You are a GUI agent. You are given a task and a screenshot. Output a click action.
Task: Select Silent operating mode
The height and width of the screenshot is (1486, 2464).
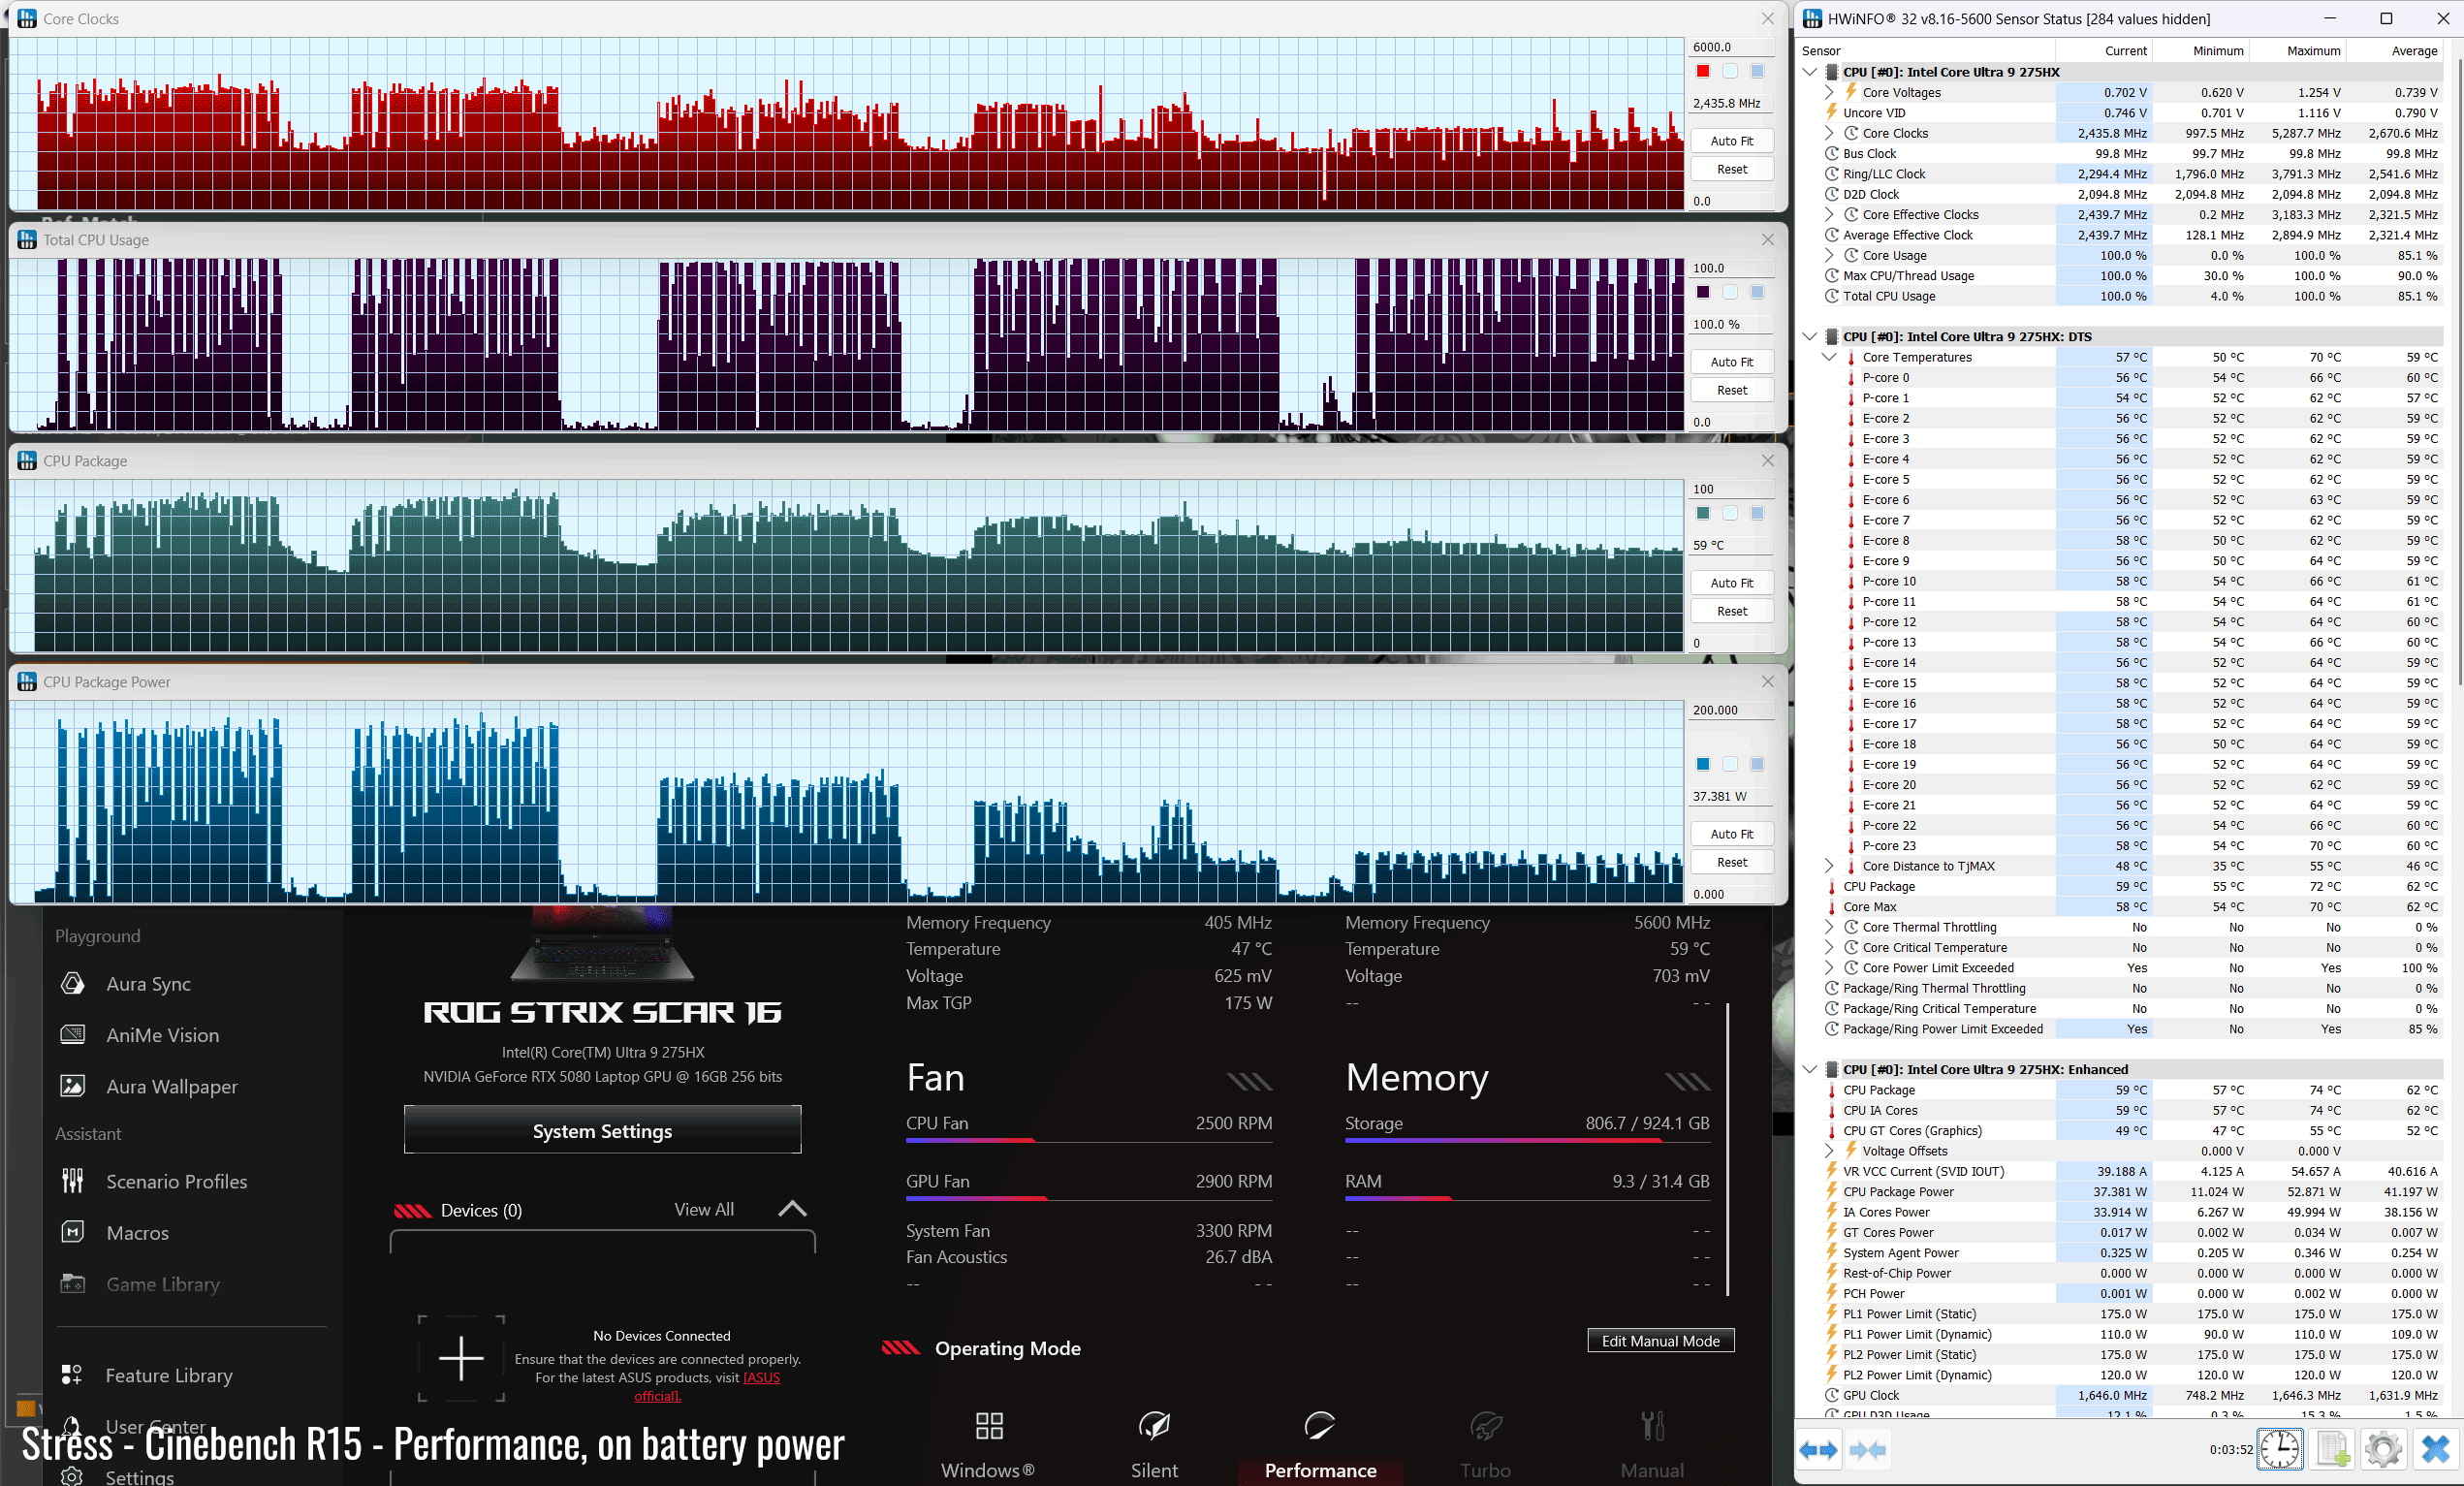point(1154,1445)
